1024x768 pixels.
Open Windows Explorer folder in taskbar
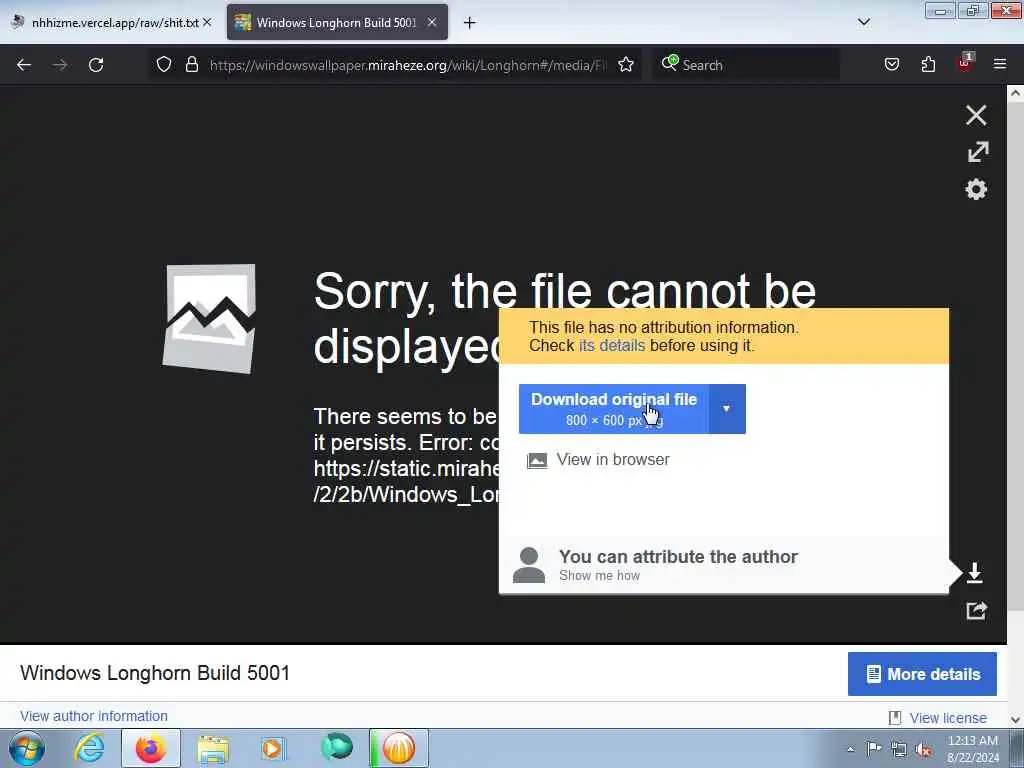(x=213, y=748)
